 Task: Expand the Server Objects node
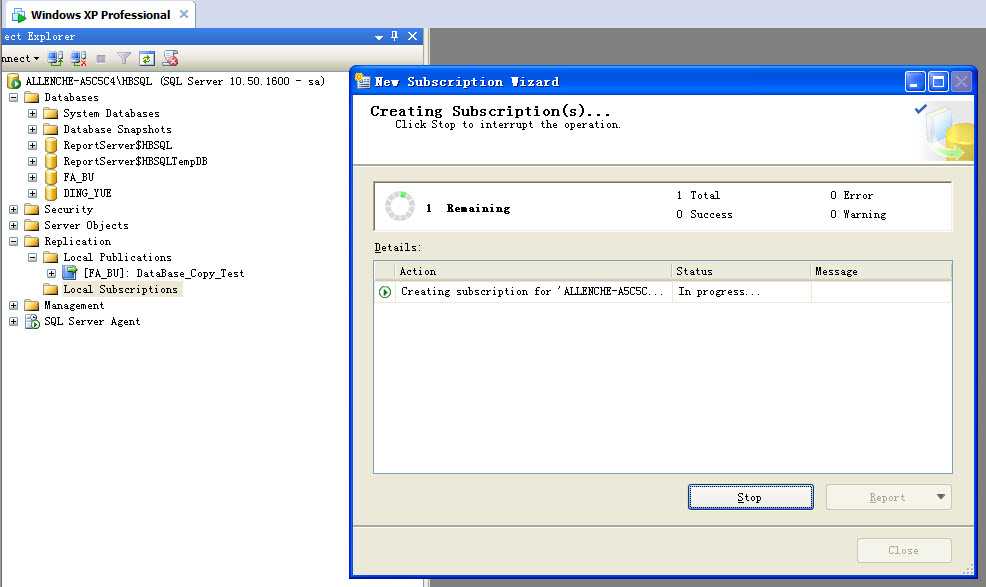click(13, 225)
